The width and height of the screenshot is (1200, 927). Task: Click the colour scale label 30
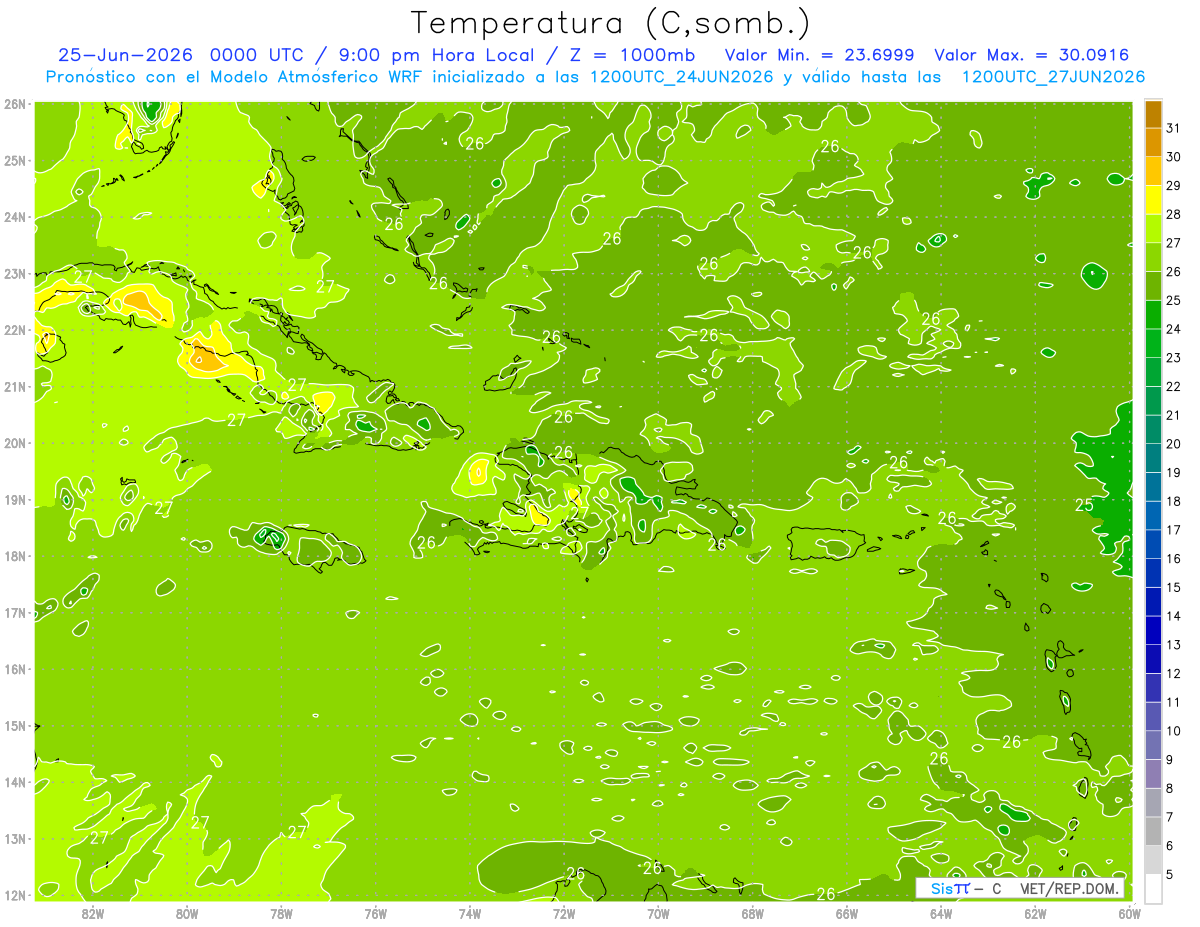click(x=1174, y=157)
